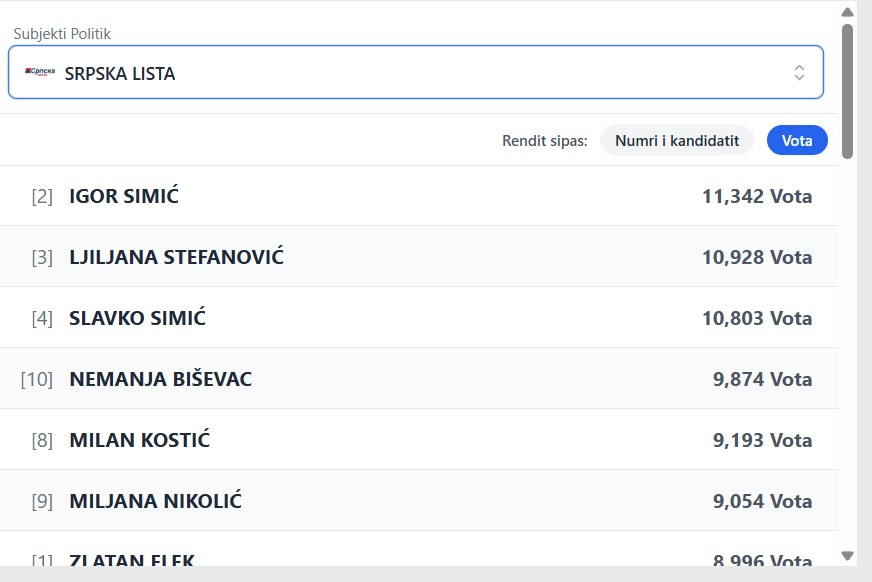Click the Rendit sipas label
Screen dimensions: 872x582
click(545, 141)
